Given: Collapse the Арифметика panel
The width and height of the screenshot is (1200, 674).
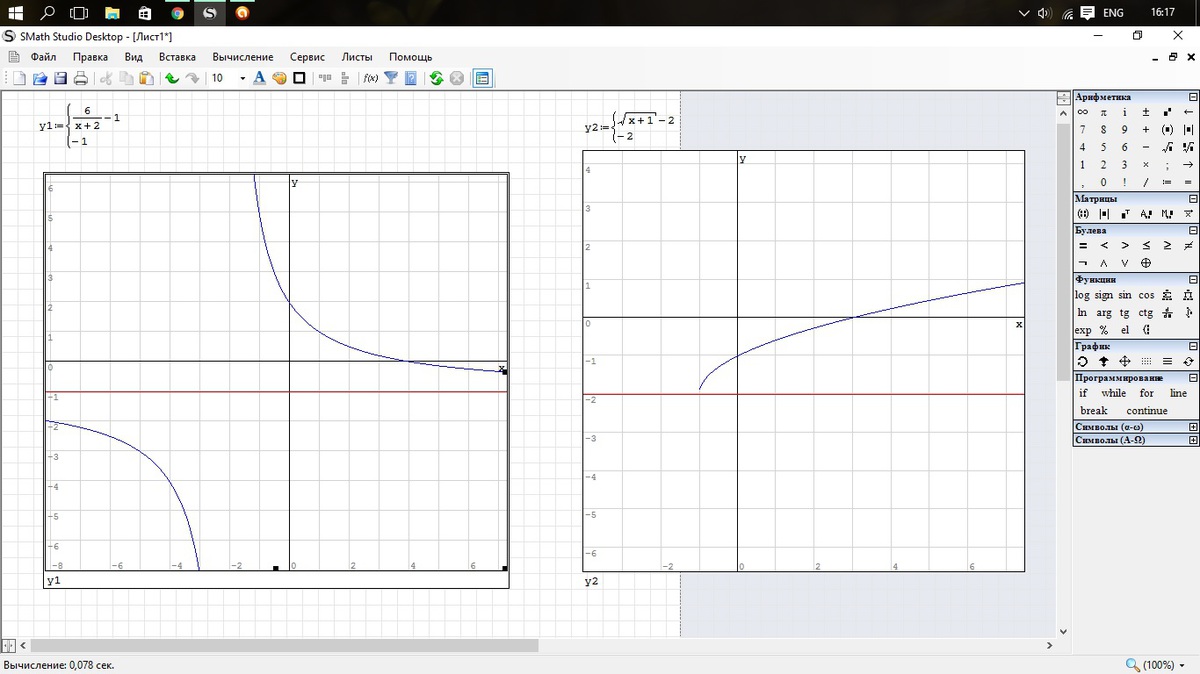Looking at the screenshot, I should 1193,97.
